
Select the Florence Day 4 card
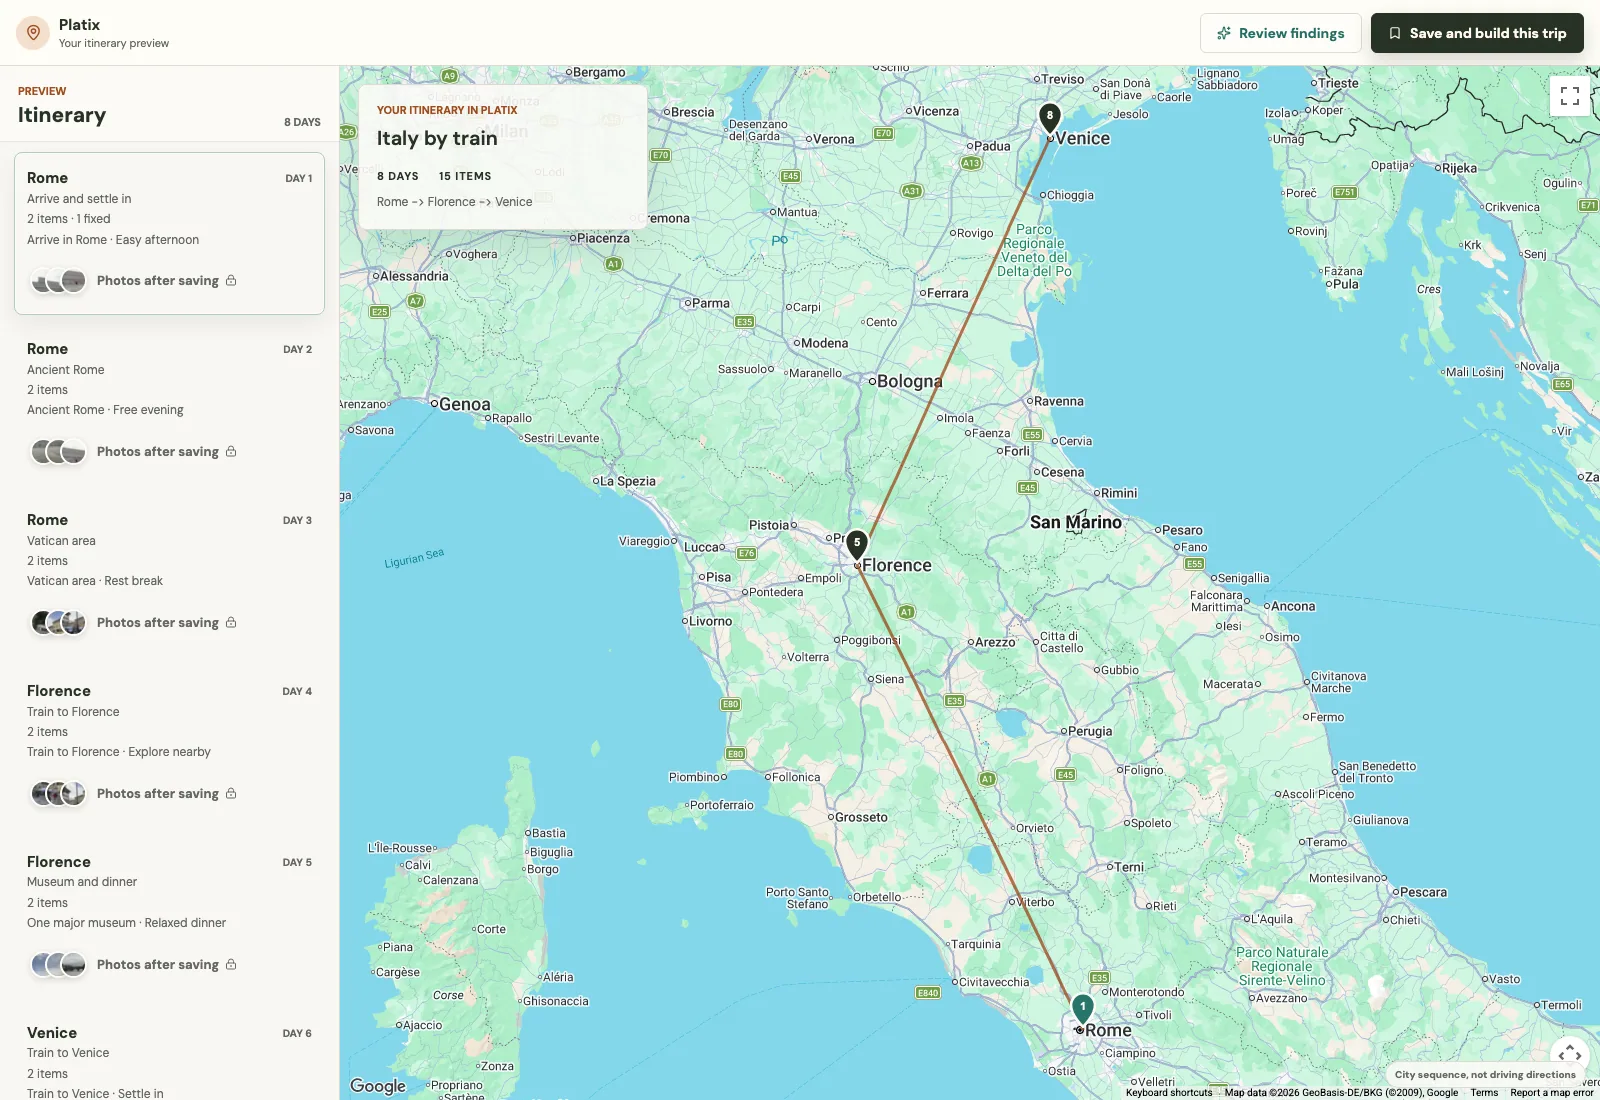pos(169,746)
